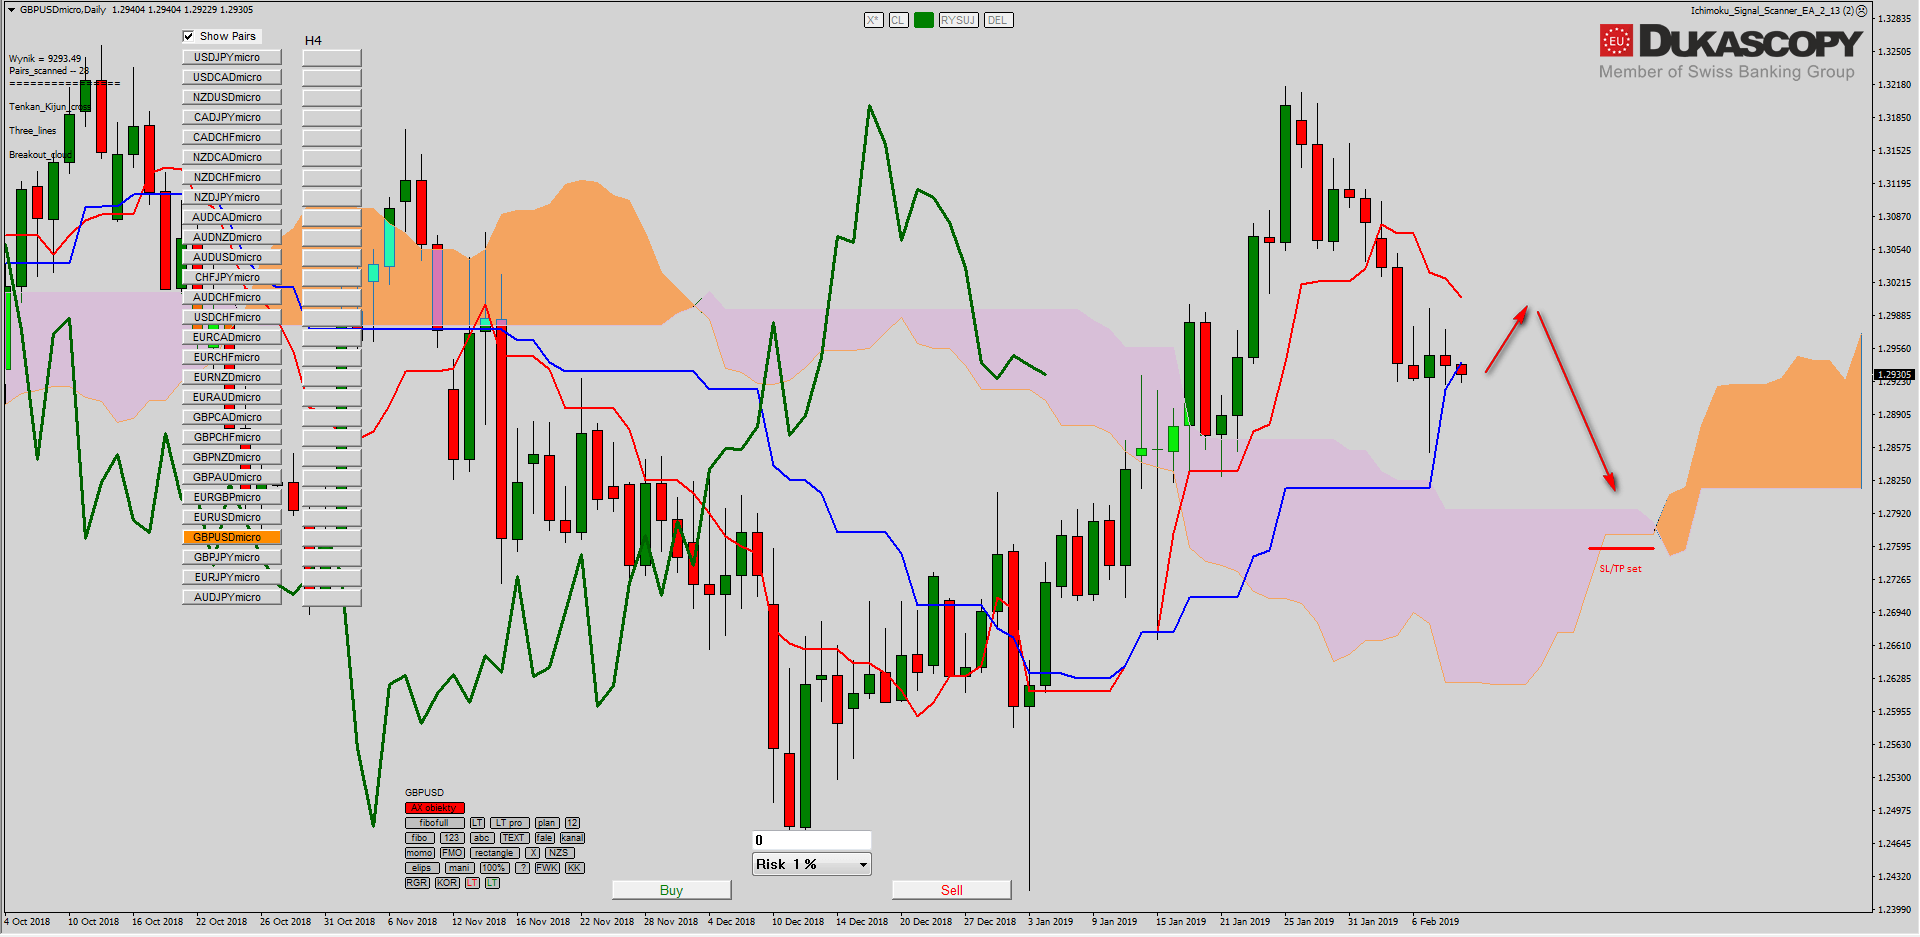Open the Risk 1 % dropdown

pyautogui.click(x=811, y=864)
